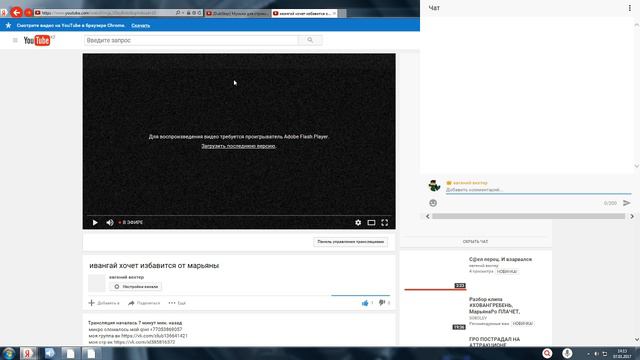The height and width of the screenshot is (360, 640).
Task: Click 'Поделиться' share button
Action: coord(144,303)
